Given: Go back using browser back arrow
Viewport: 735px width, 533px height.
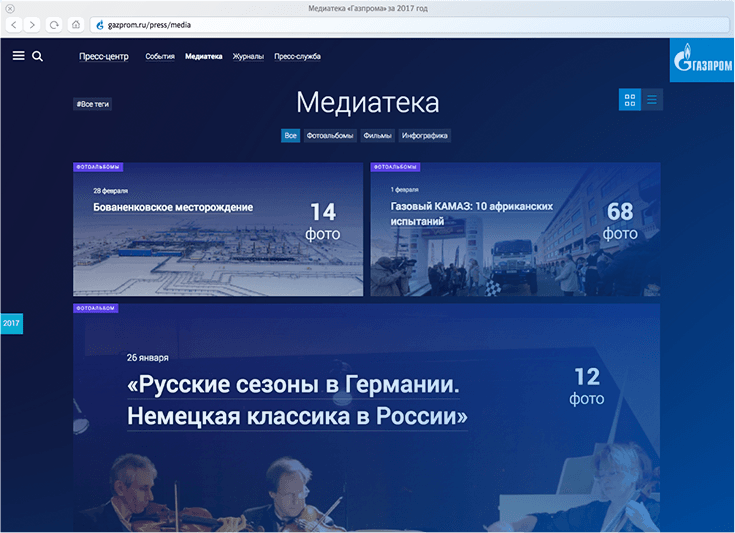Looking at the screenshot, I should click(14, 24).
